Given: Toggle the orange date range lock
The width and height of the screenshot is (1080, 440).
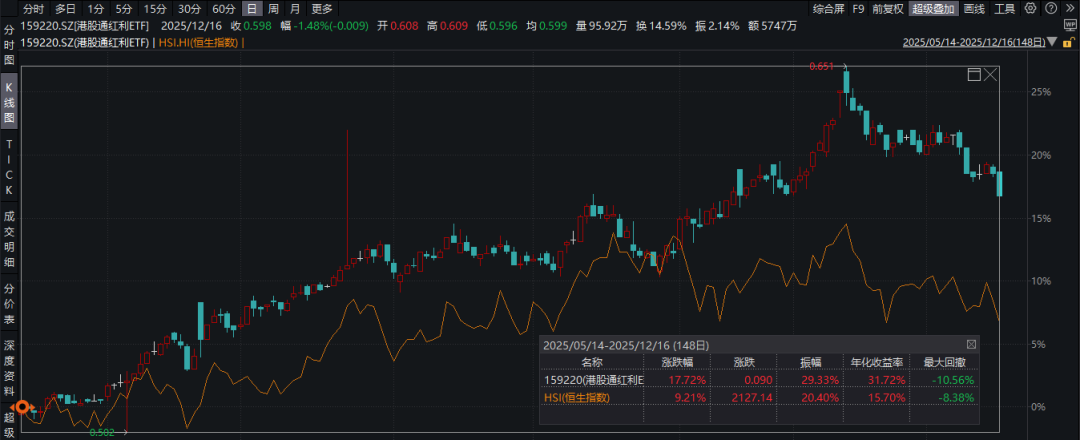Looking at the screenshot, I should pyautogui.click(x=1069, y=42).
